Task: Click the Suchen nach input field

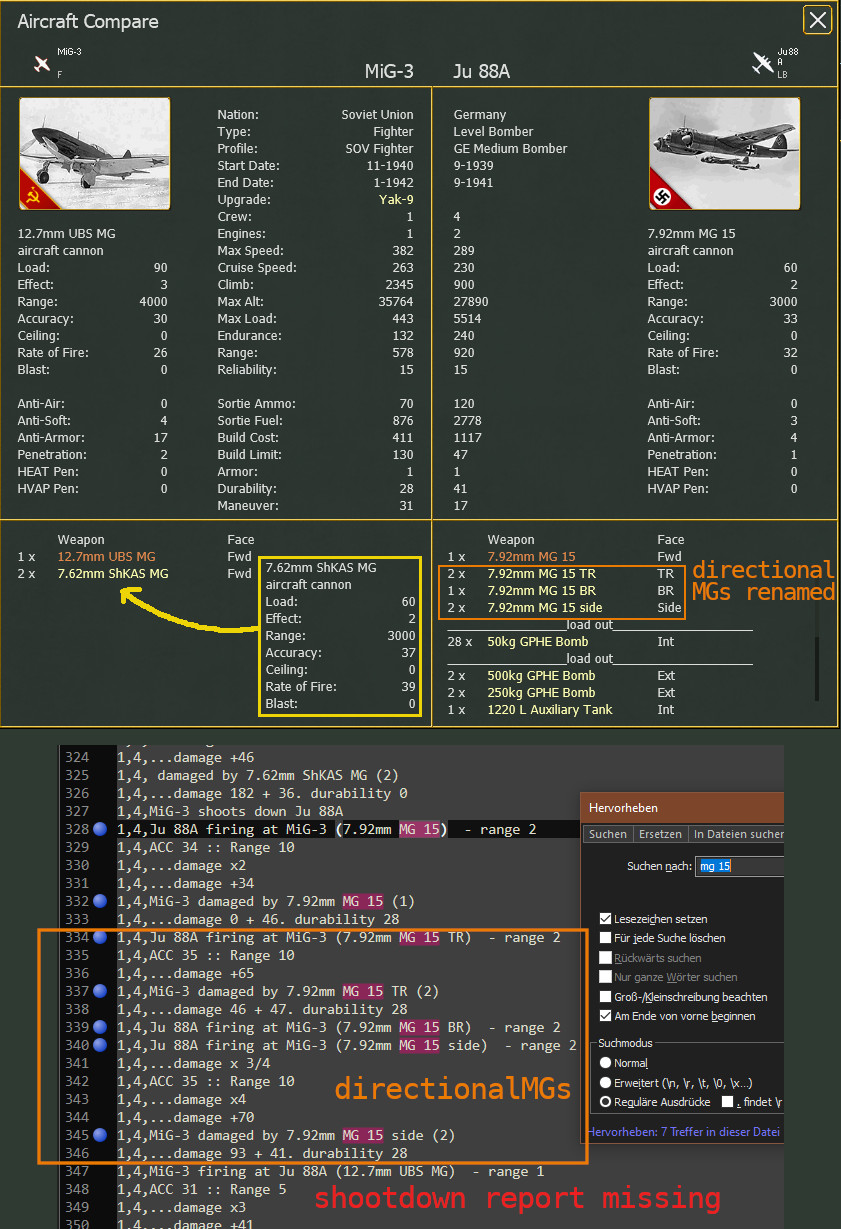Action: [x=740, y=866]
